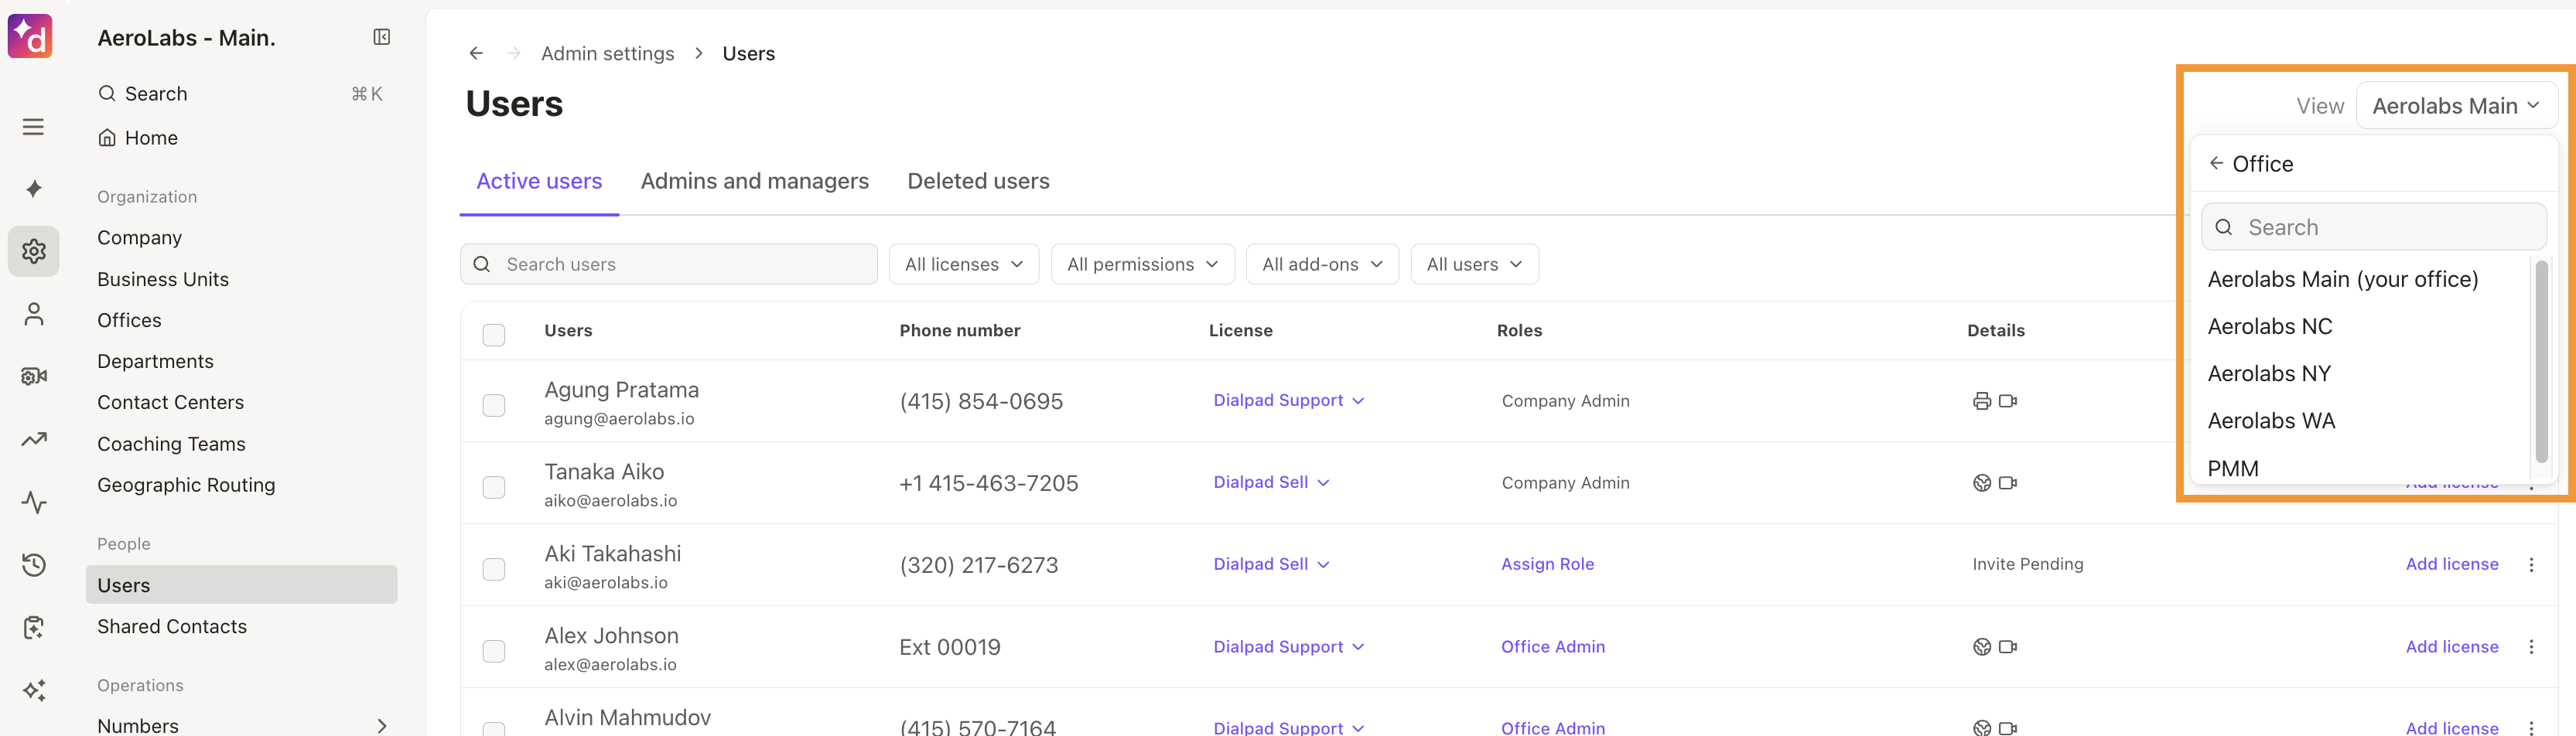
Task: Click Add license for Alex Johnson
Action: 2451,647
